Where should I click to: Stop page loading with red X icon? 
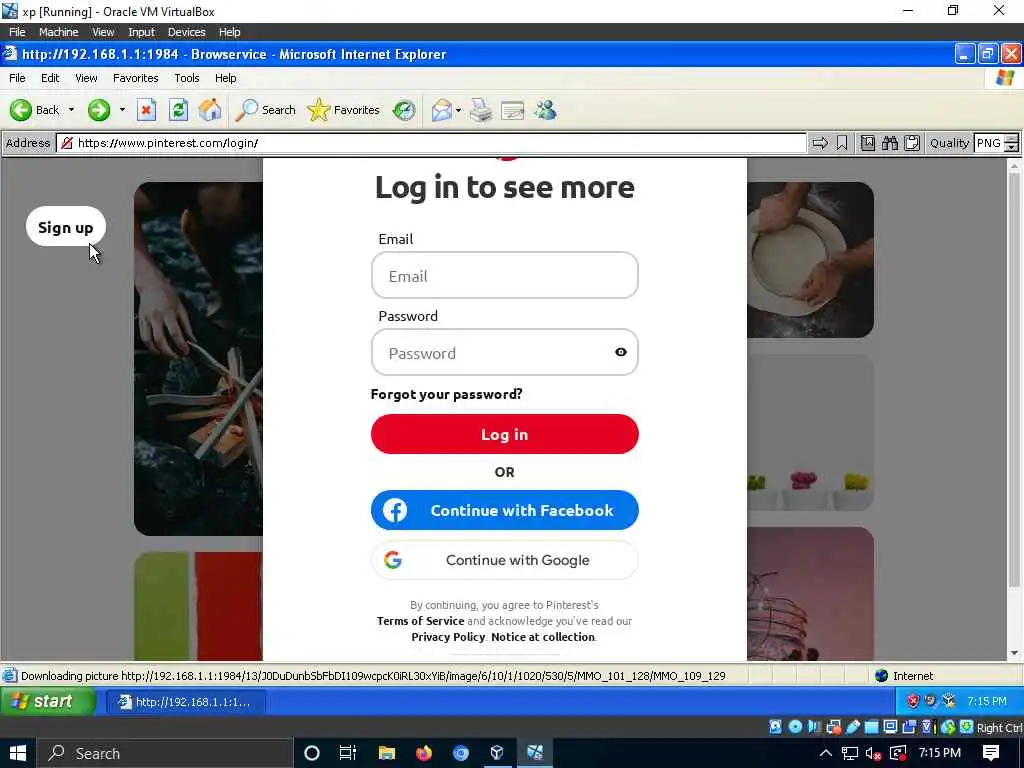146,110
